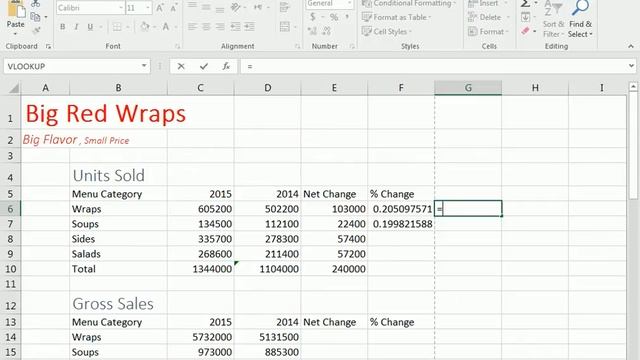Click the Fill Color bucket icon

144,27
